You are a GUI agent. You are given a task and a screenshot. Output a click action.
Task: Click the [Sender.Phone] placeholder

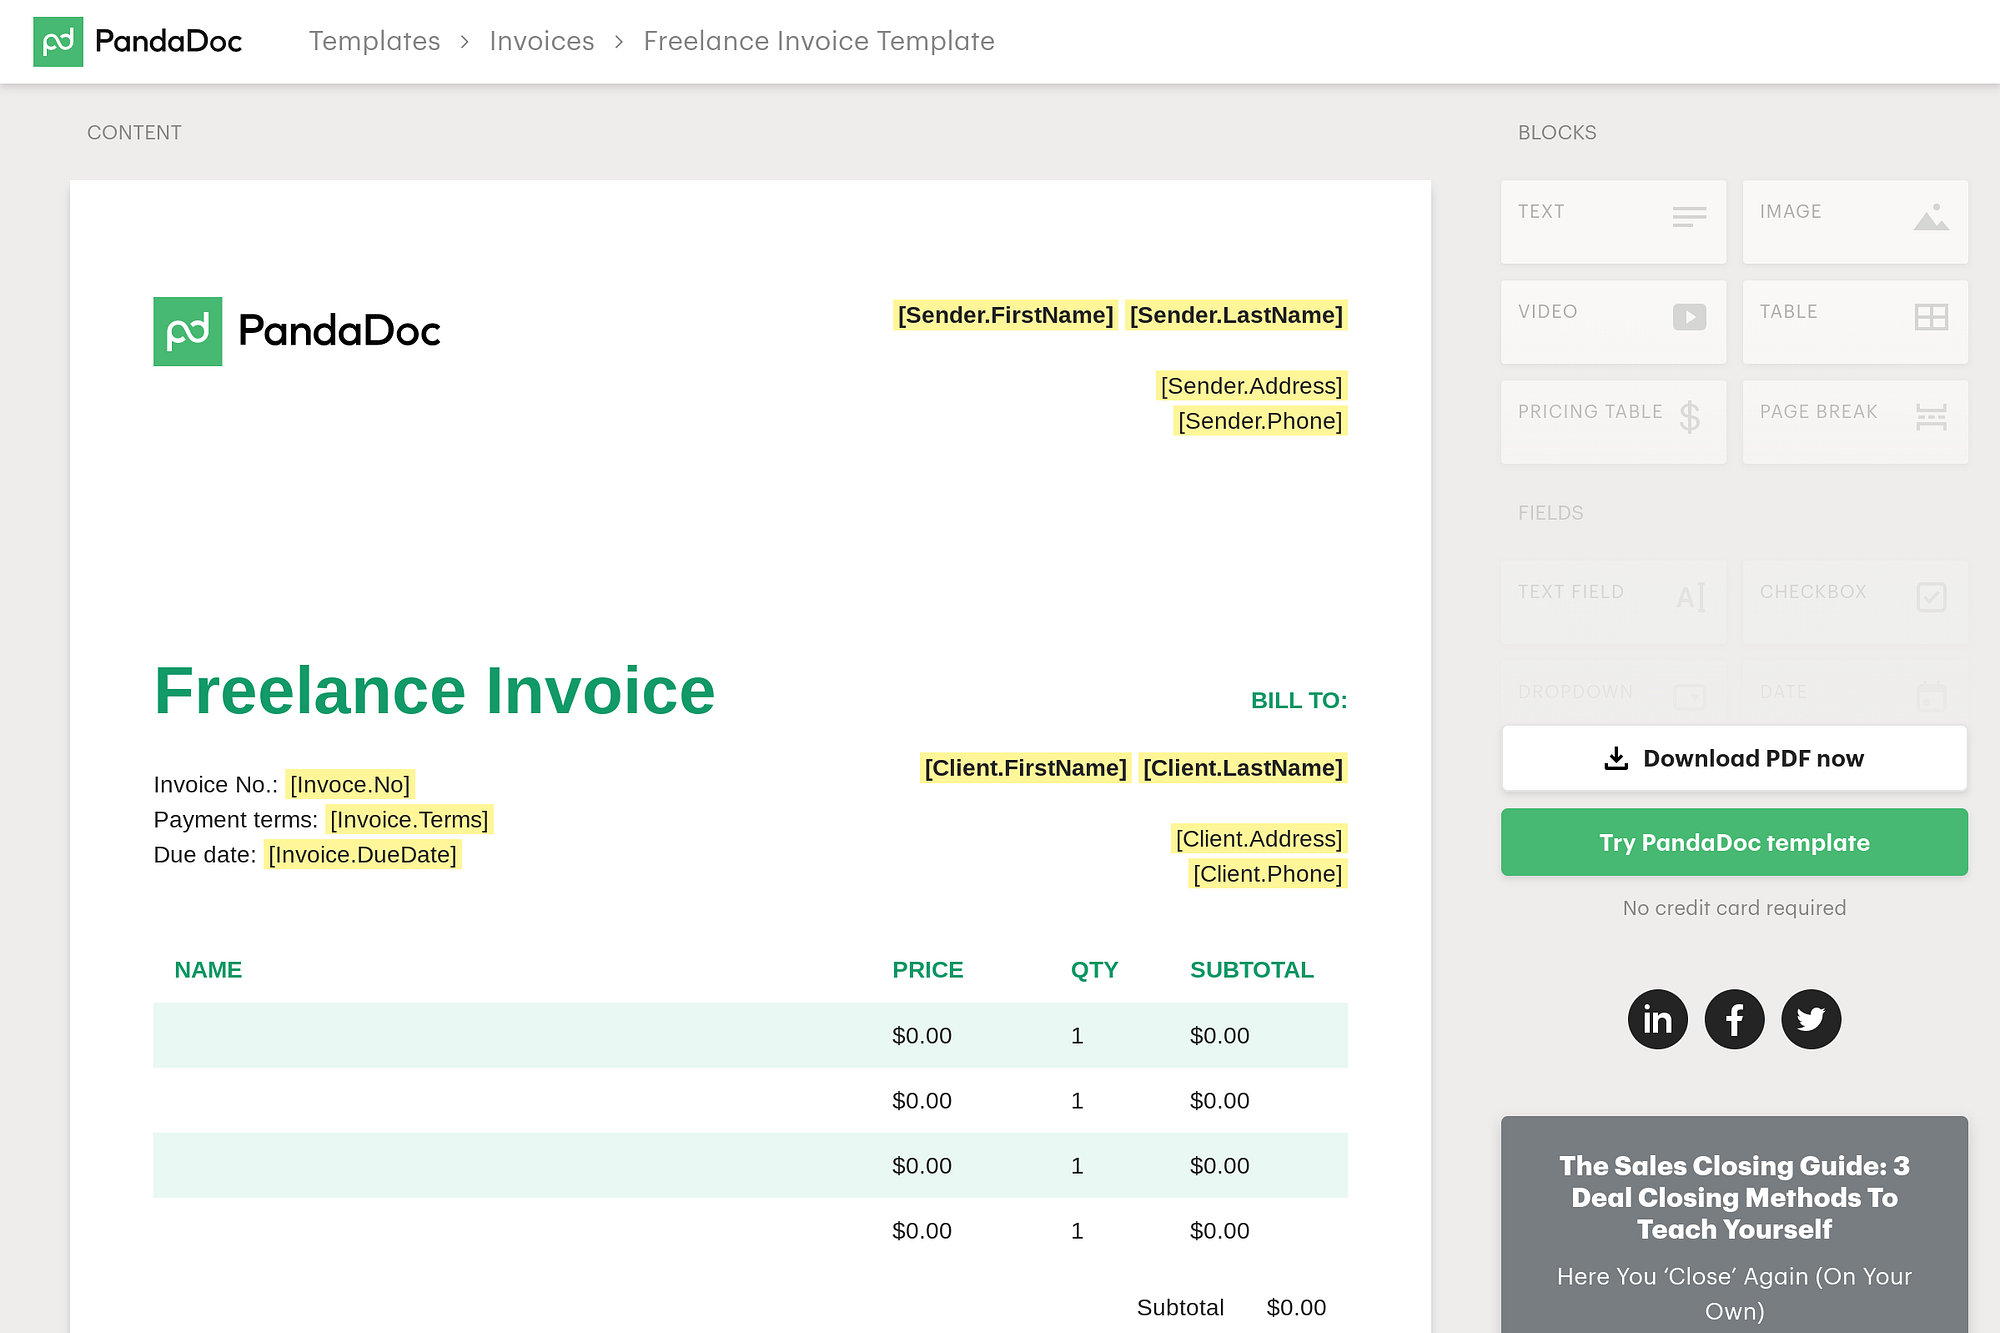point(1260,421)
